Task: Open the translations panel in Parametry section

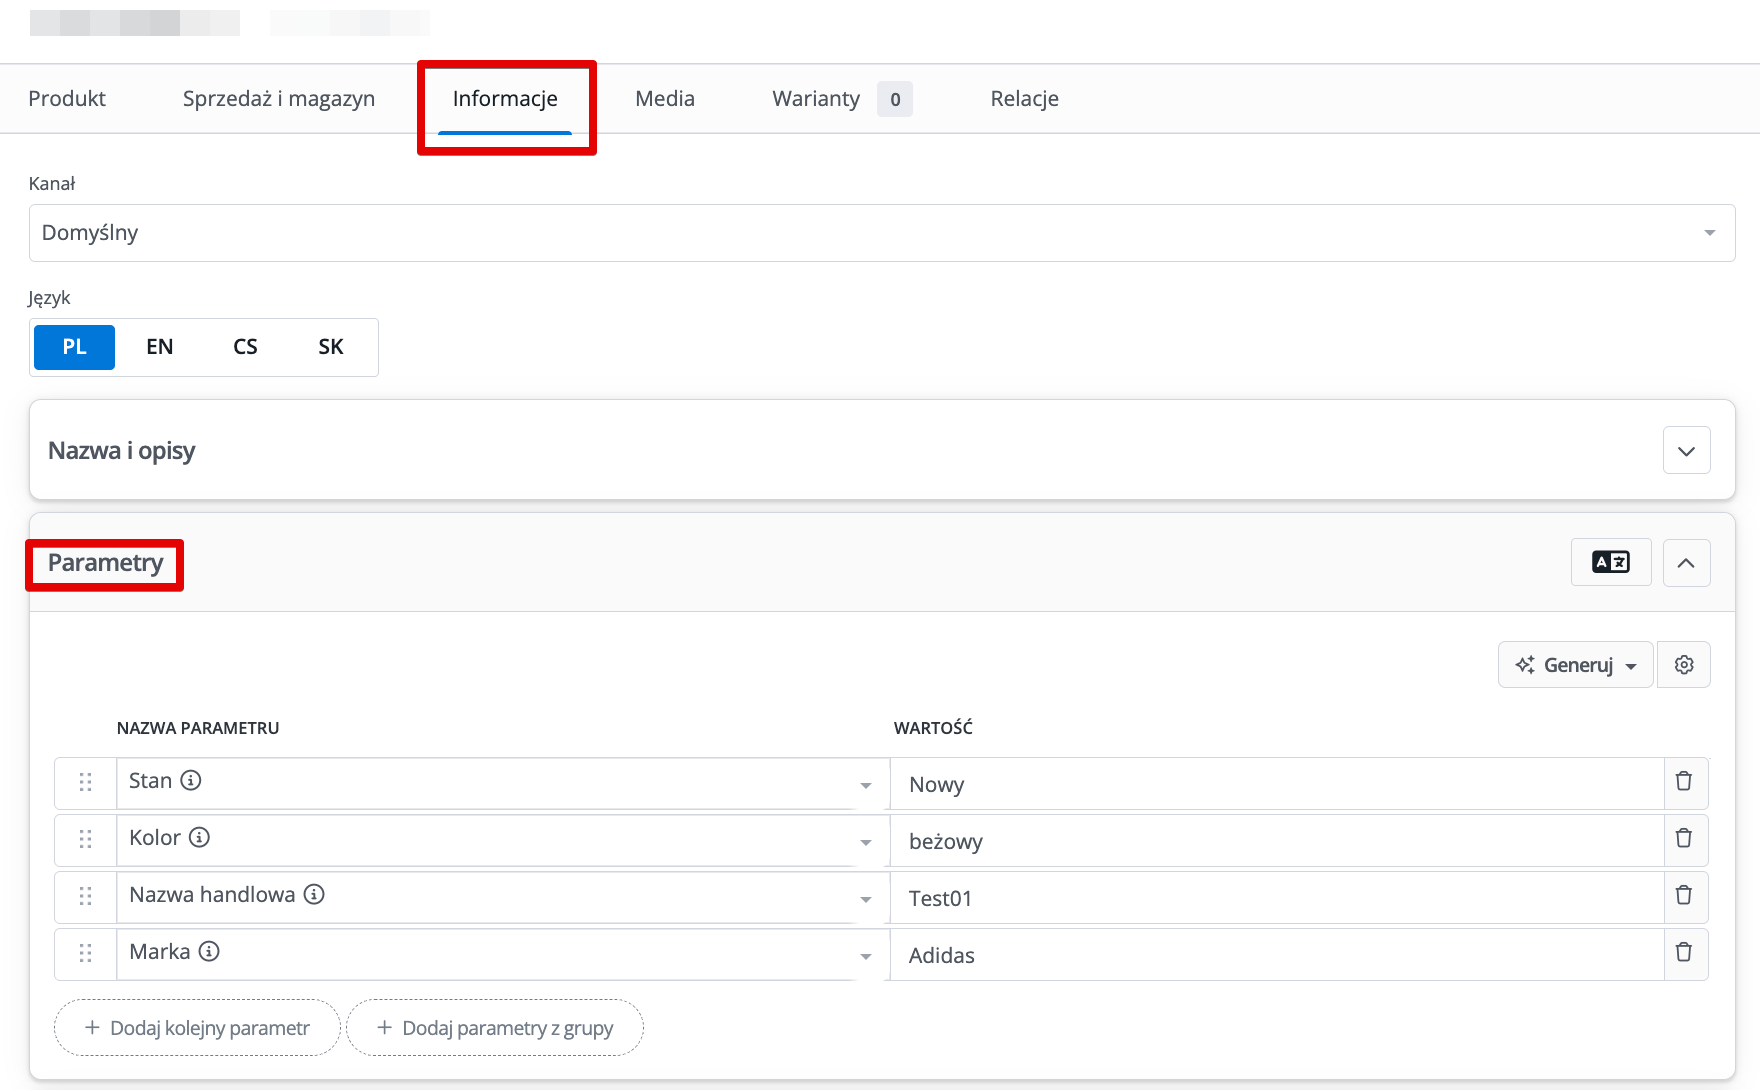Action: point(1611,562)
